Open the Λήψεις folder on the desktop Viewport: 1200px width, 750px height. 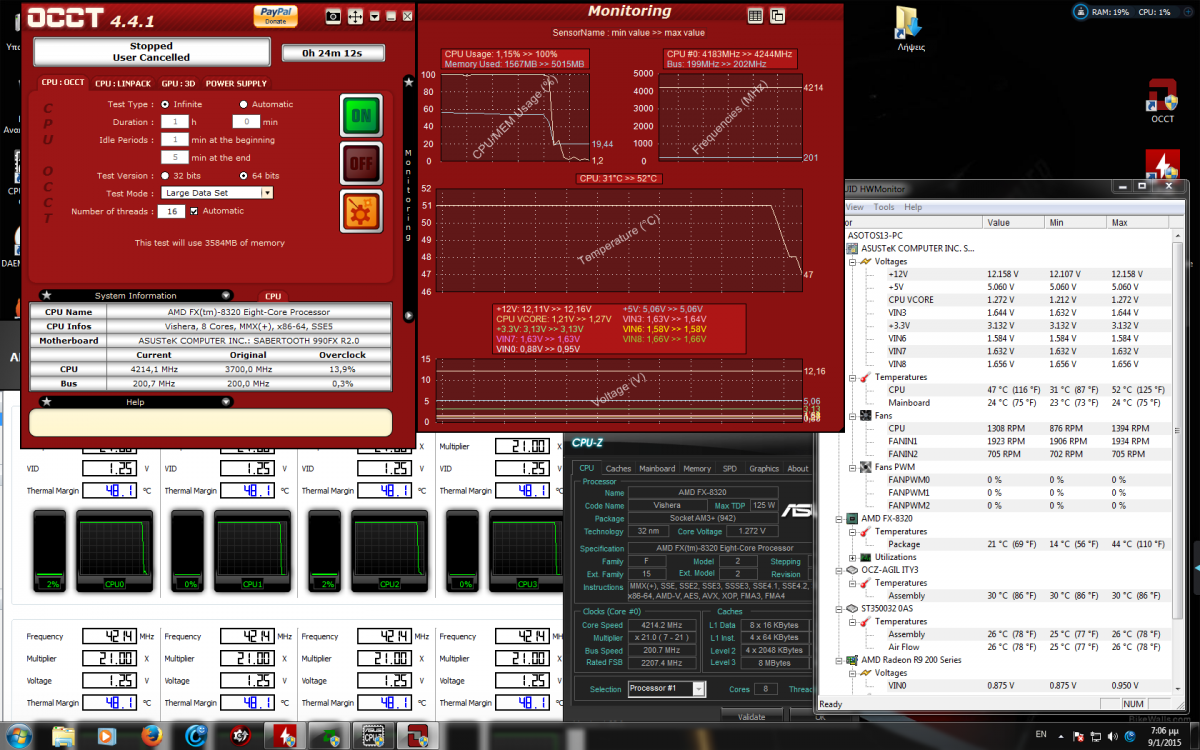(x=910, y=28)
